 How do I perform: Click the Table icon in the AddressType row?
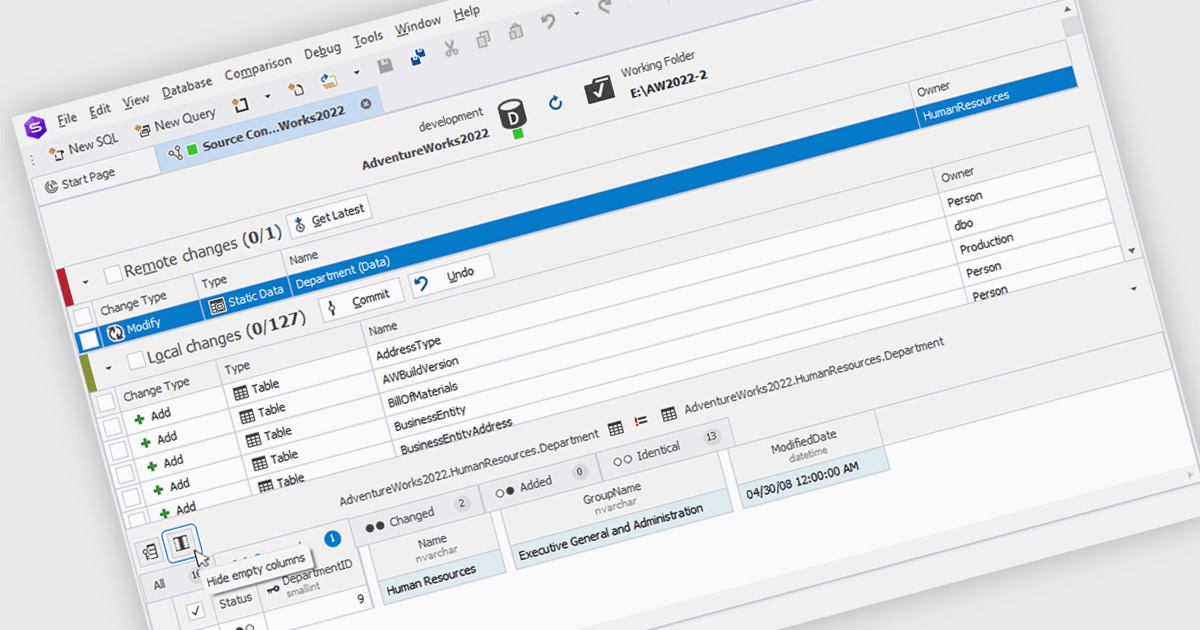tap(241, 393)
